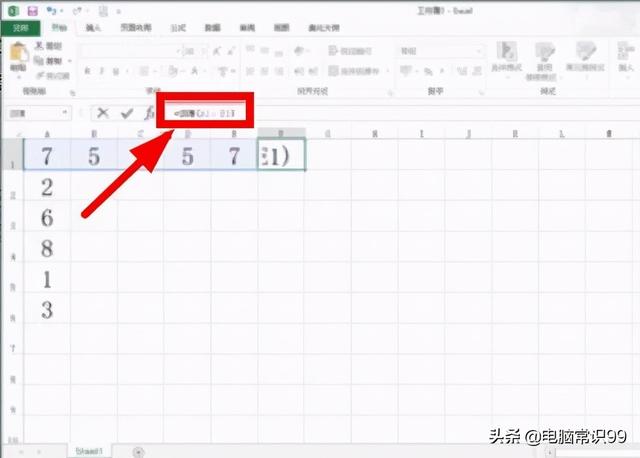Click the Decrease Font Size icon
This screenshot has height=458, width=640.
coord(231,51)
